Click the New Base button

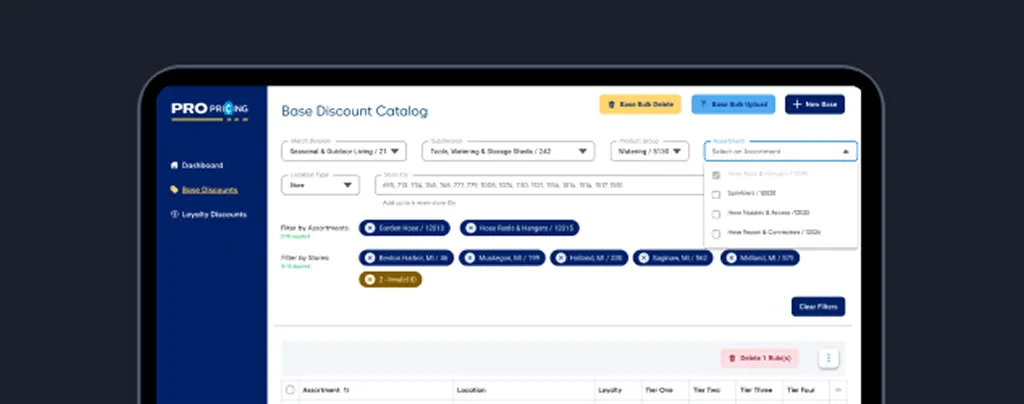[814, 104]
